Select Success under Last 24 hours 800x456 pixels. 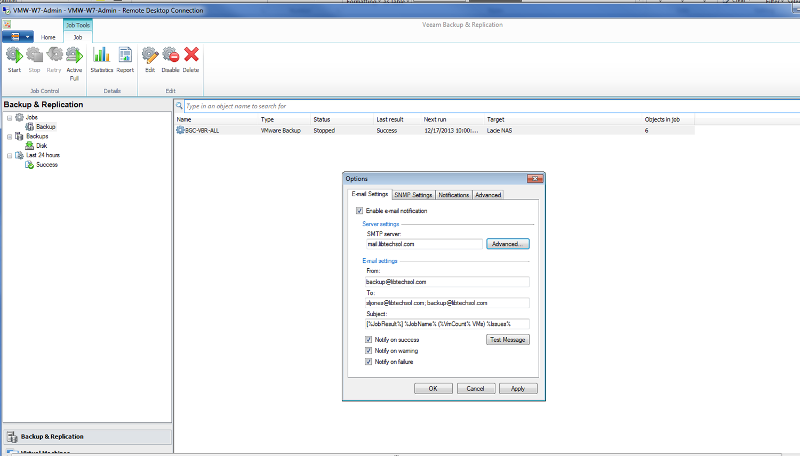(x=47, y=165)
